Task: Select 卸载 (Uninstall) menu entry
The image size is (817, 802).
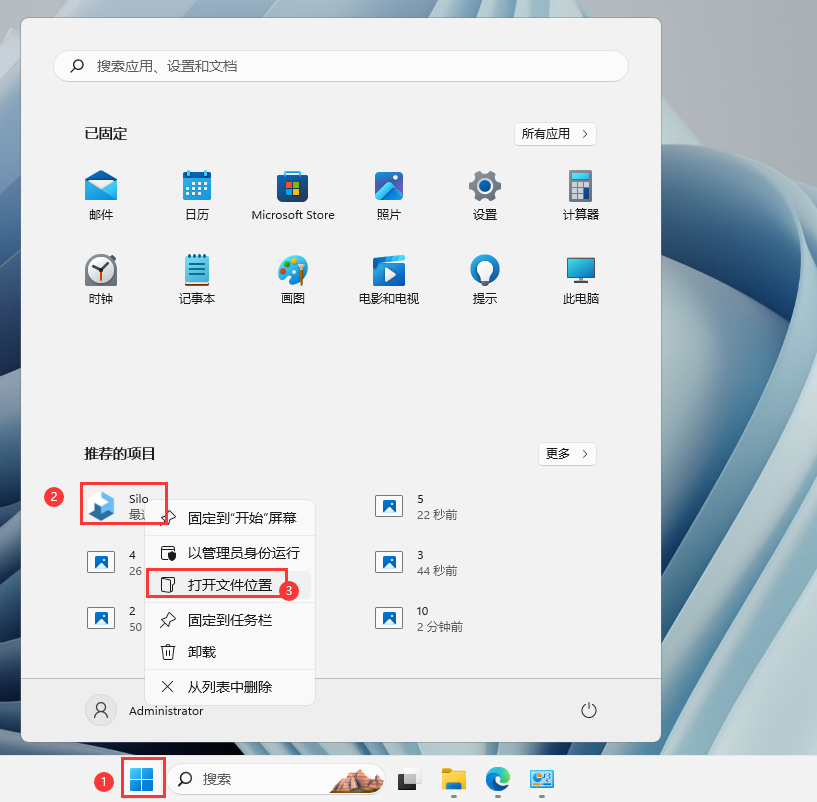Action: coord(230,652)
